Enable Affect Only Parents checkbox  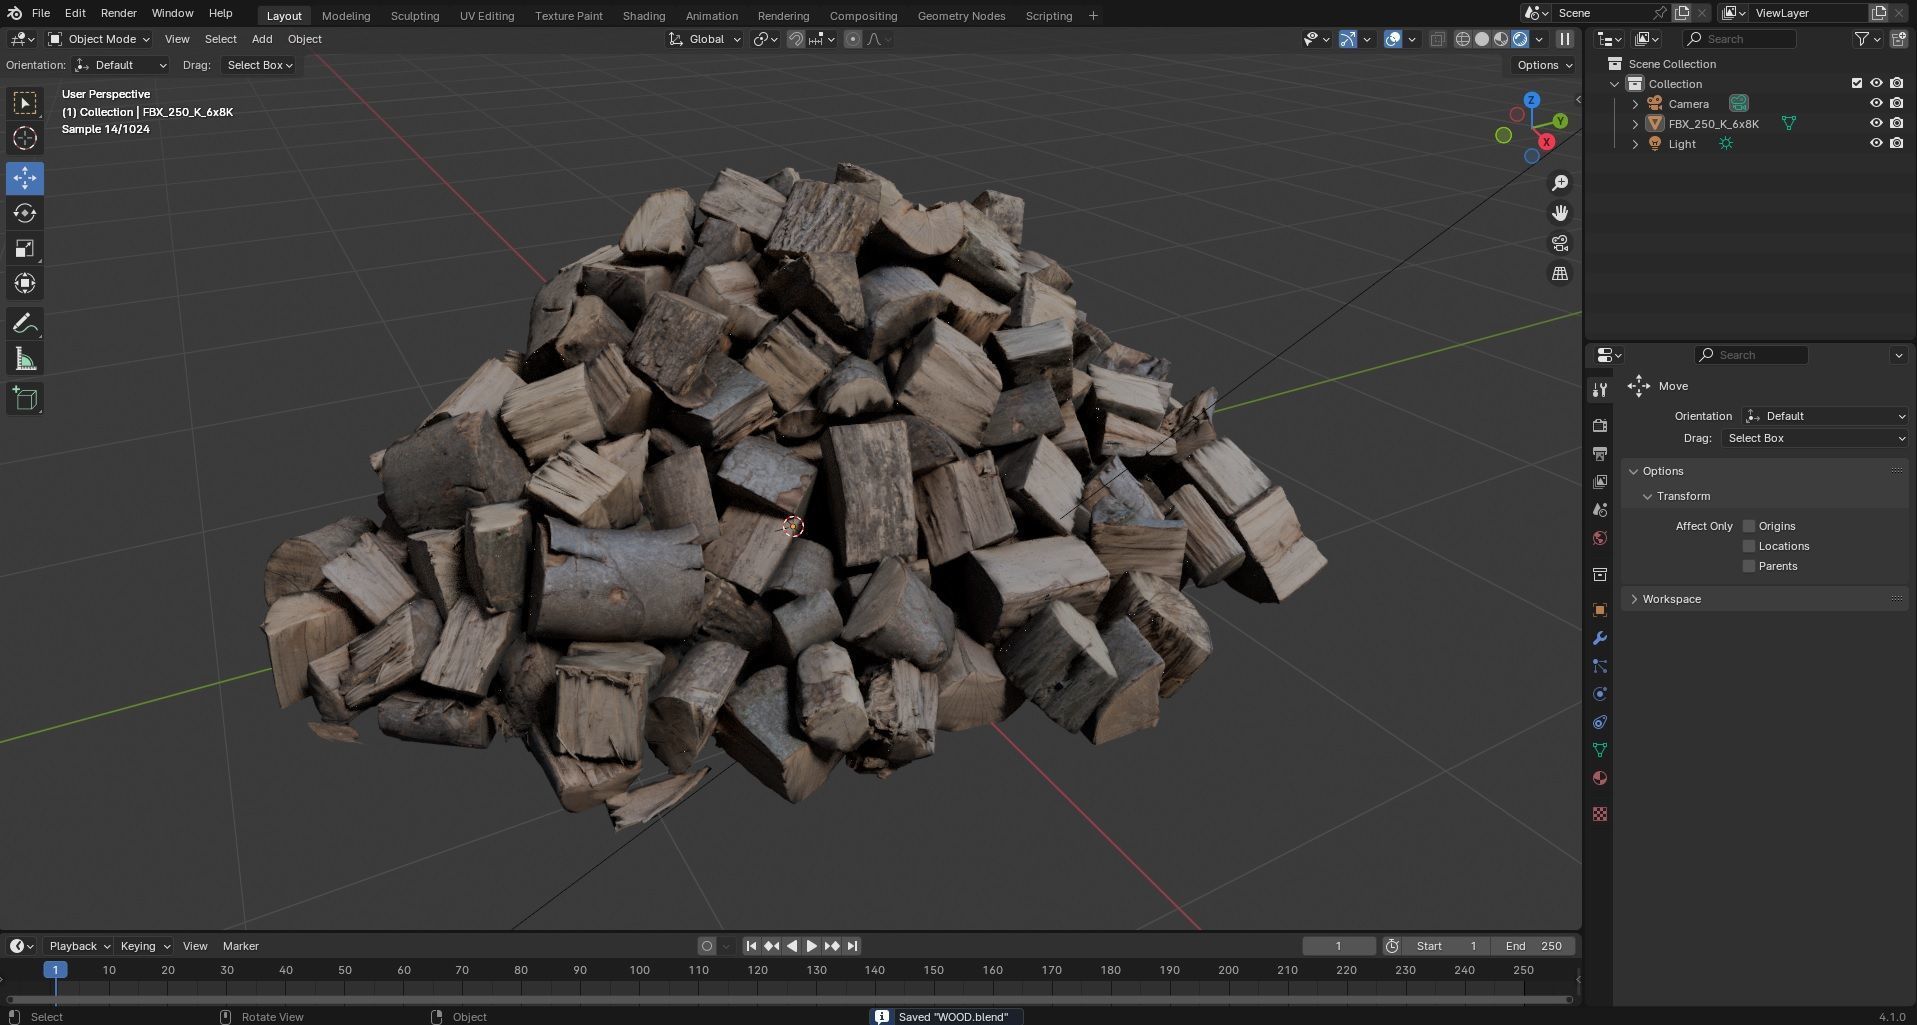[1749, 566]
